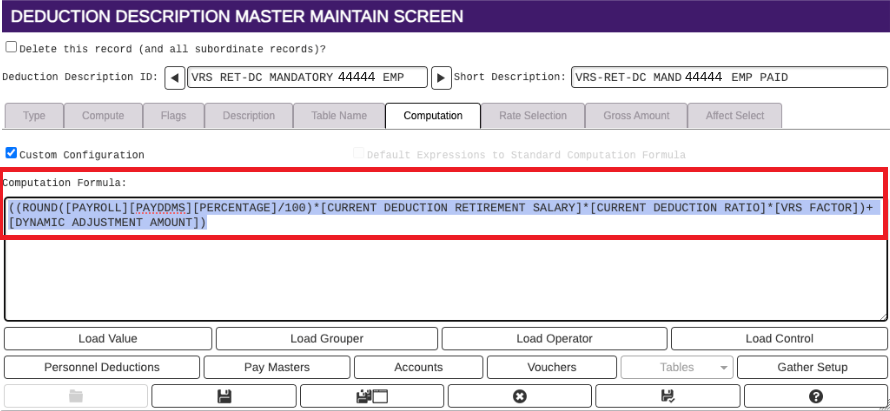Open the Tables dropdown

(677, 367)
